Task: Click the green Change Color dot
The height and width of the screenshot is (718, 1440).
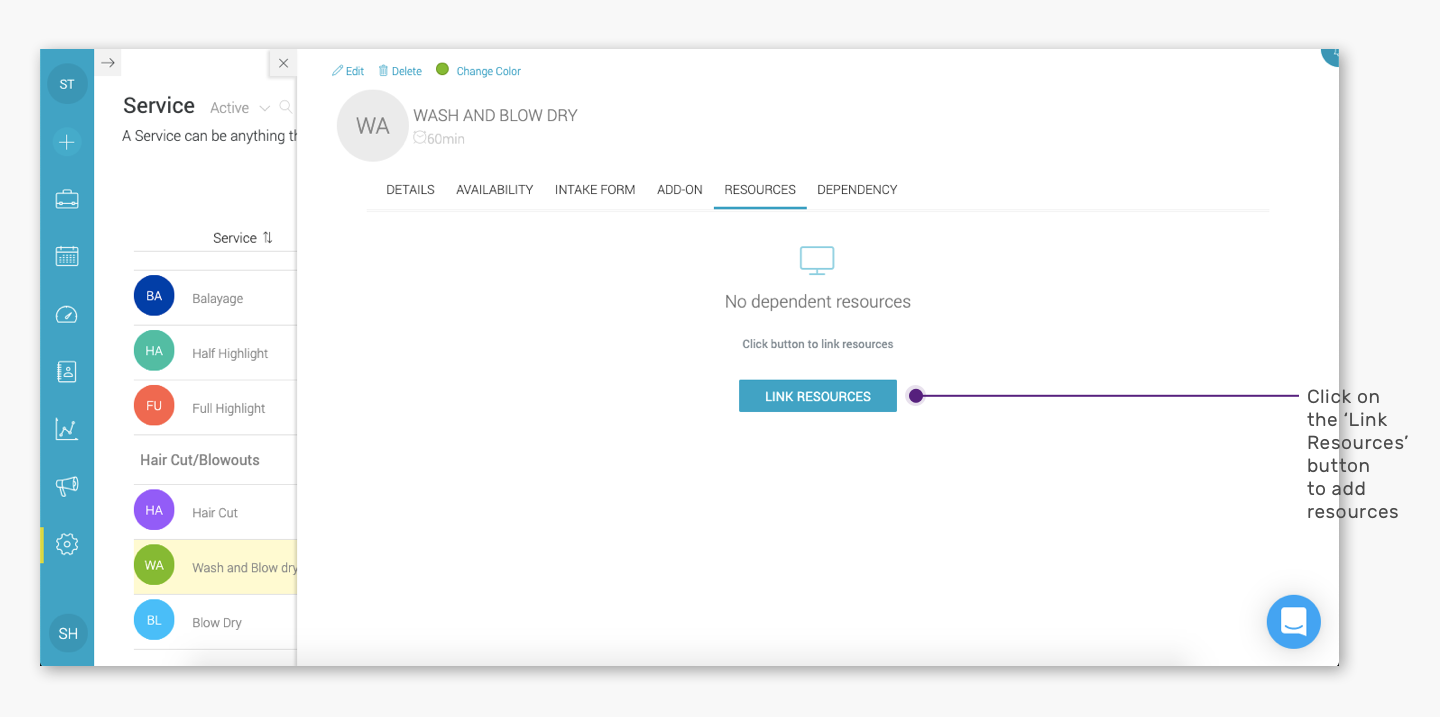Action: pos(442,69)
